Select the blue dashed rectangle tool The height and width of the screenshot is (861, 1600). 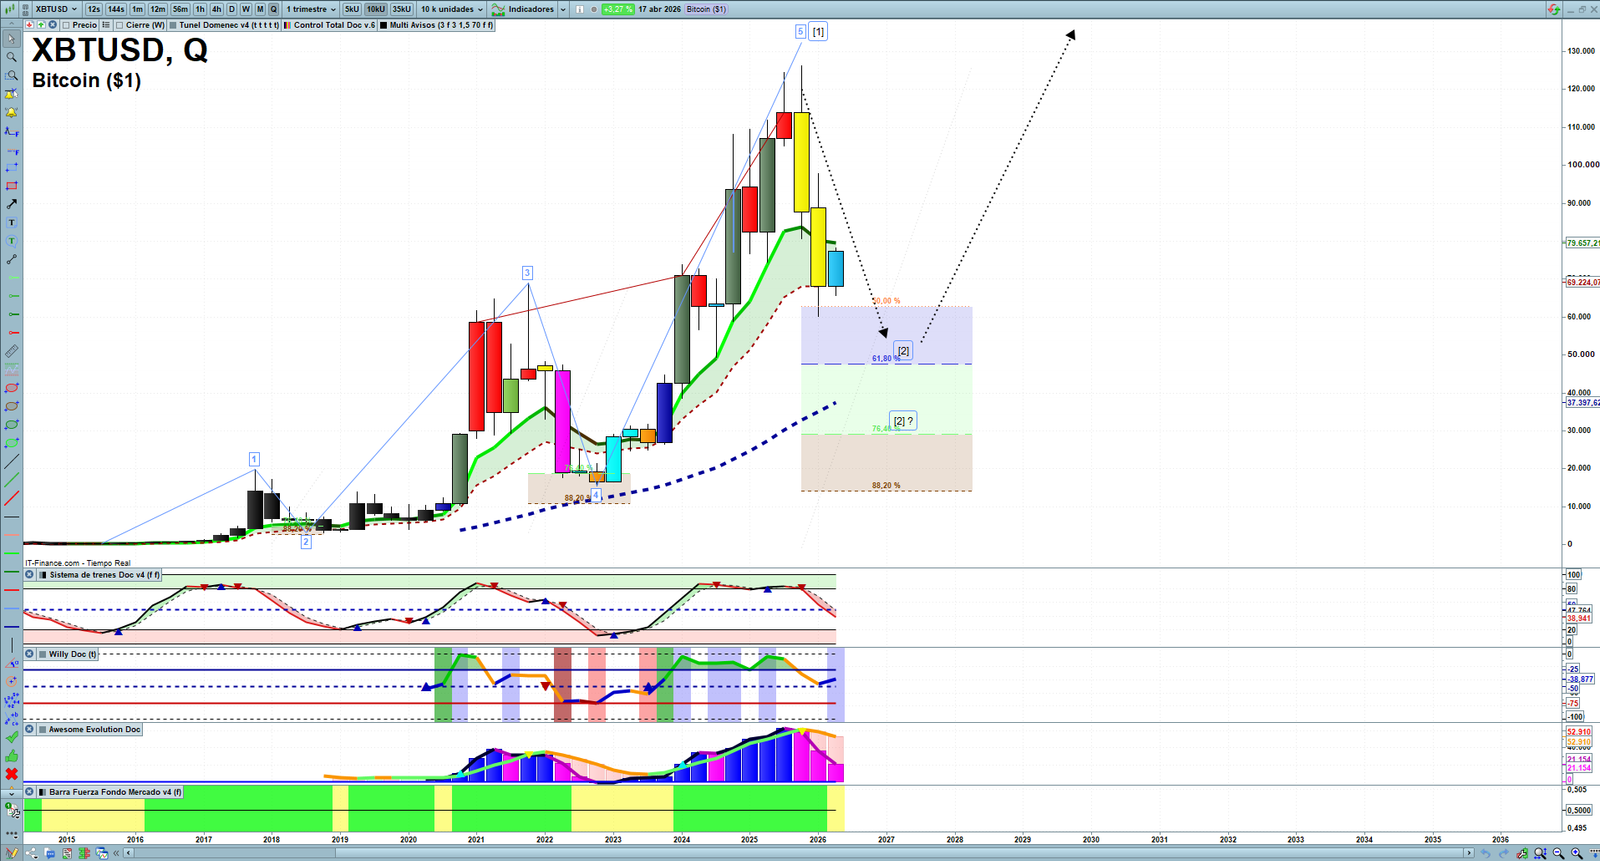pyautogui.click(x=12, y=168)
